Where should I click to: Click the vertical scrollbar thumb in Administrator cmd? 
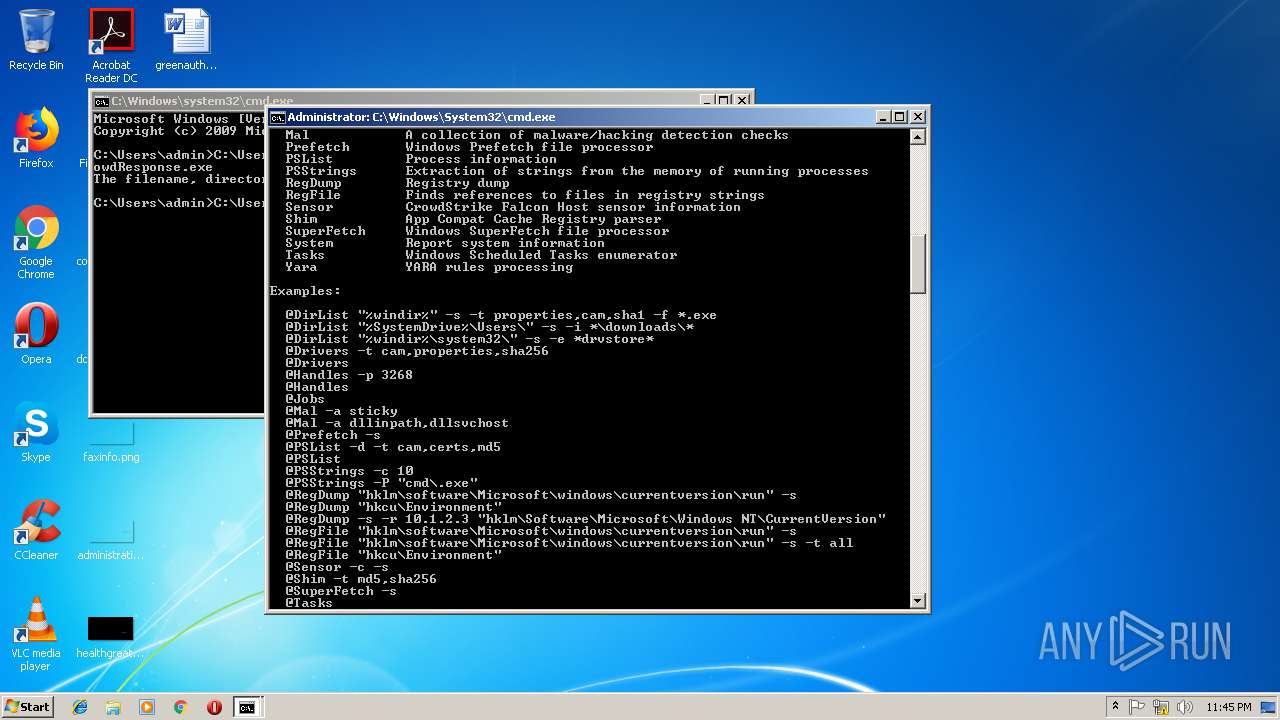tap(918, 262)
